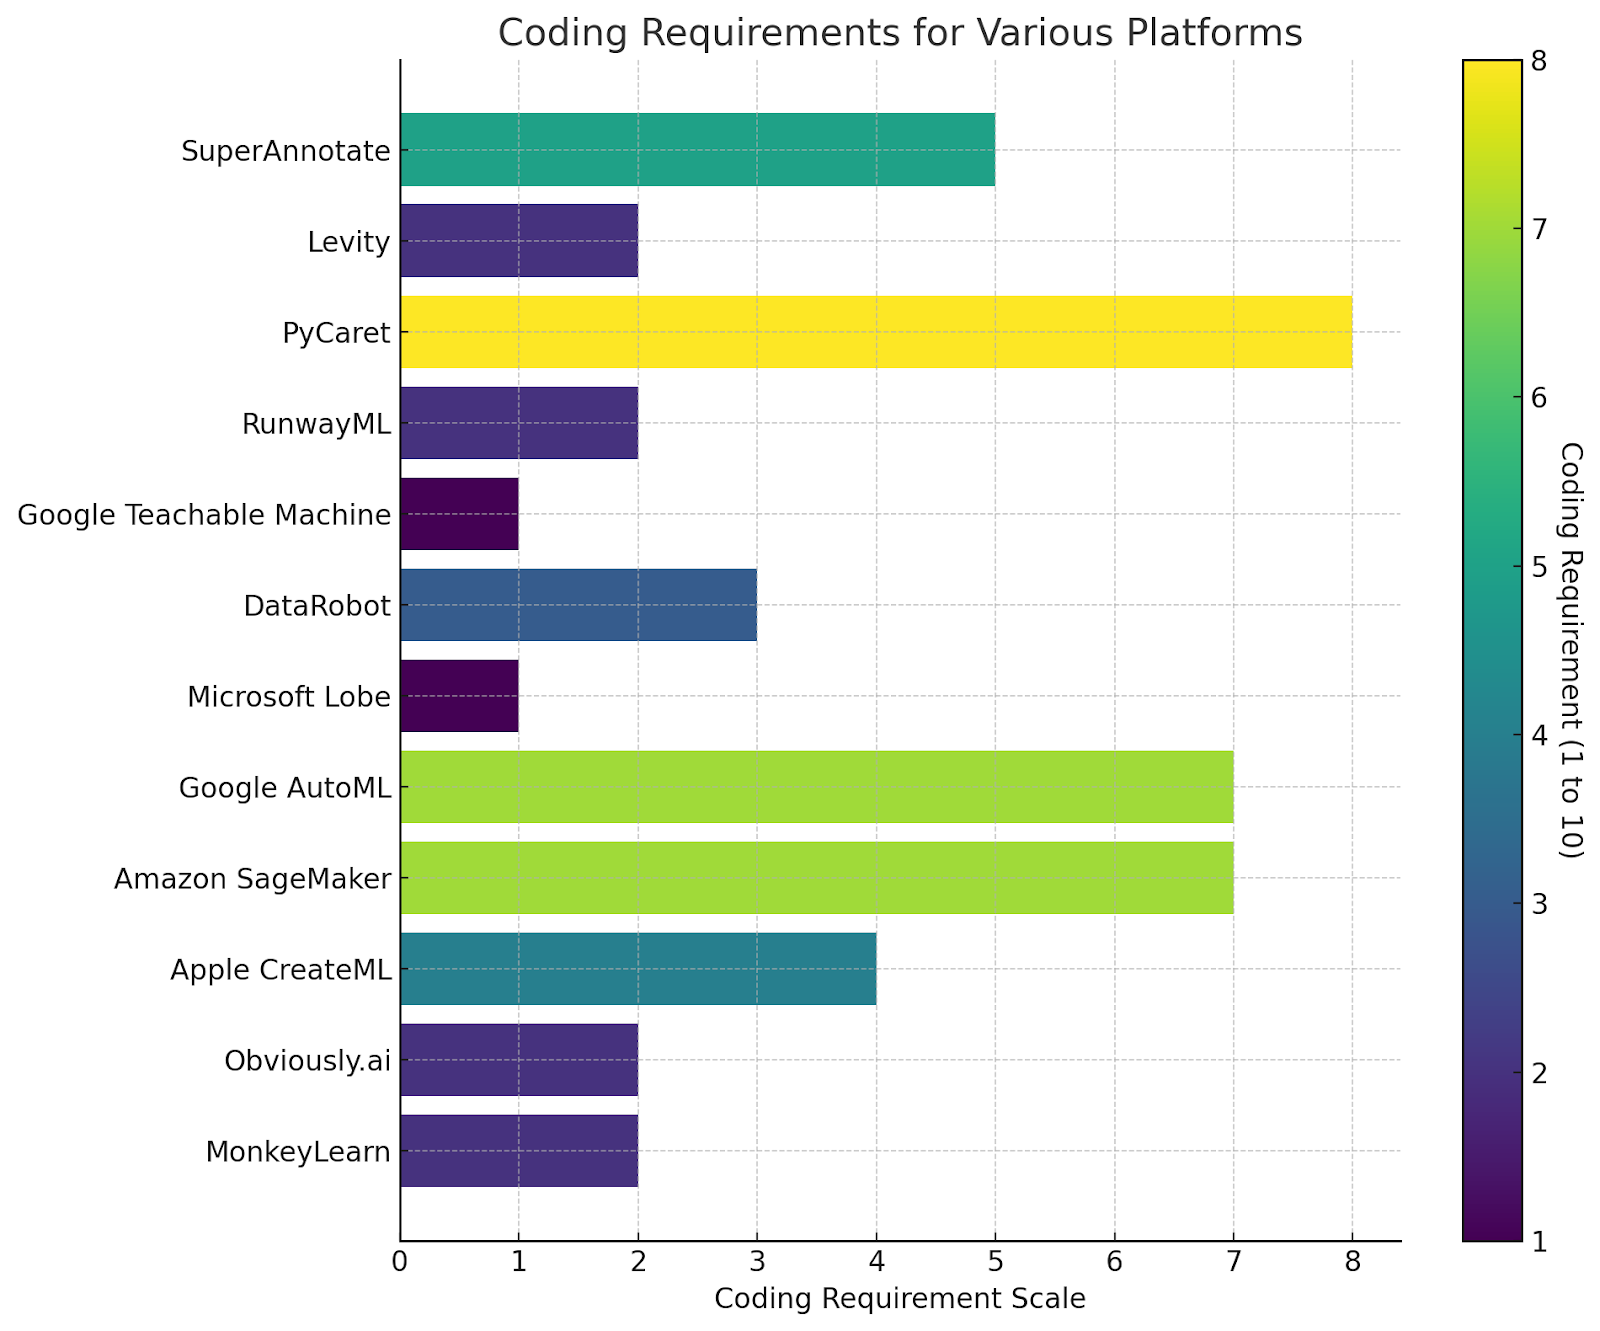Select the 'RunwayML' axis label
1600x1331 pixels.
[x=317, y=424]
